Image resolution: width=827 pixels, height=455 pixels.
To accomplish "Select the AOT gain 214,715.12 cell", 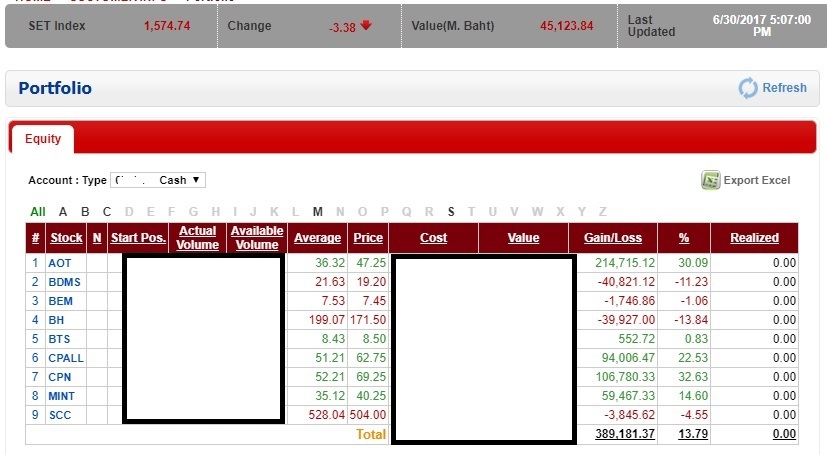I will (625, 263).
